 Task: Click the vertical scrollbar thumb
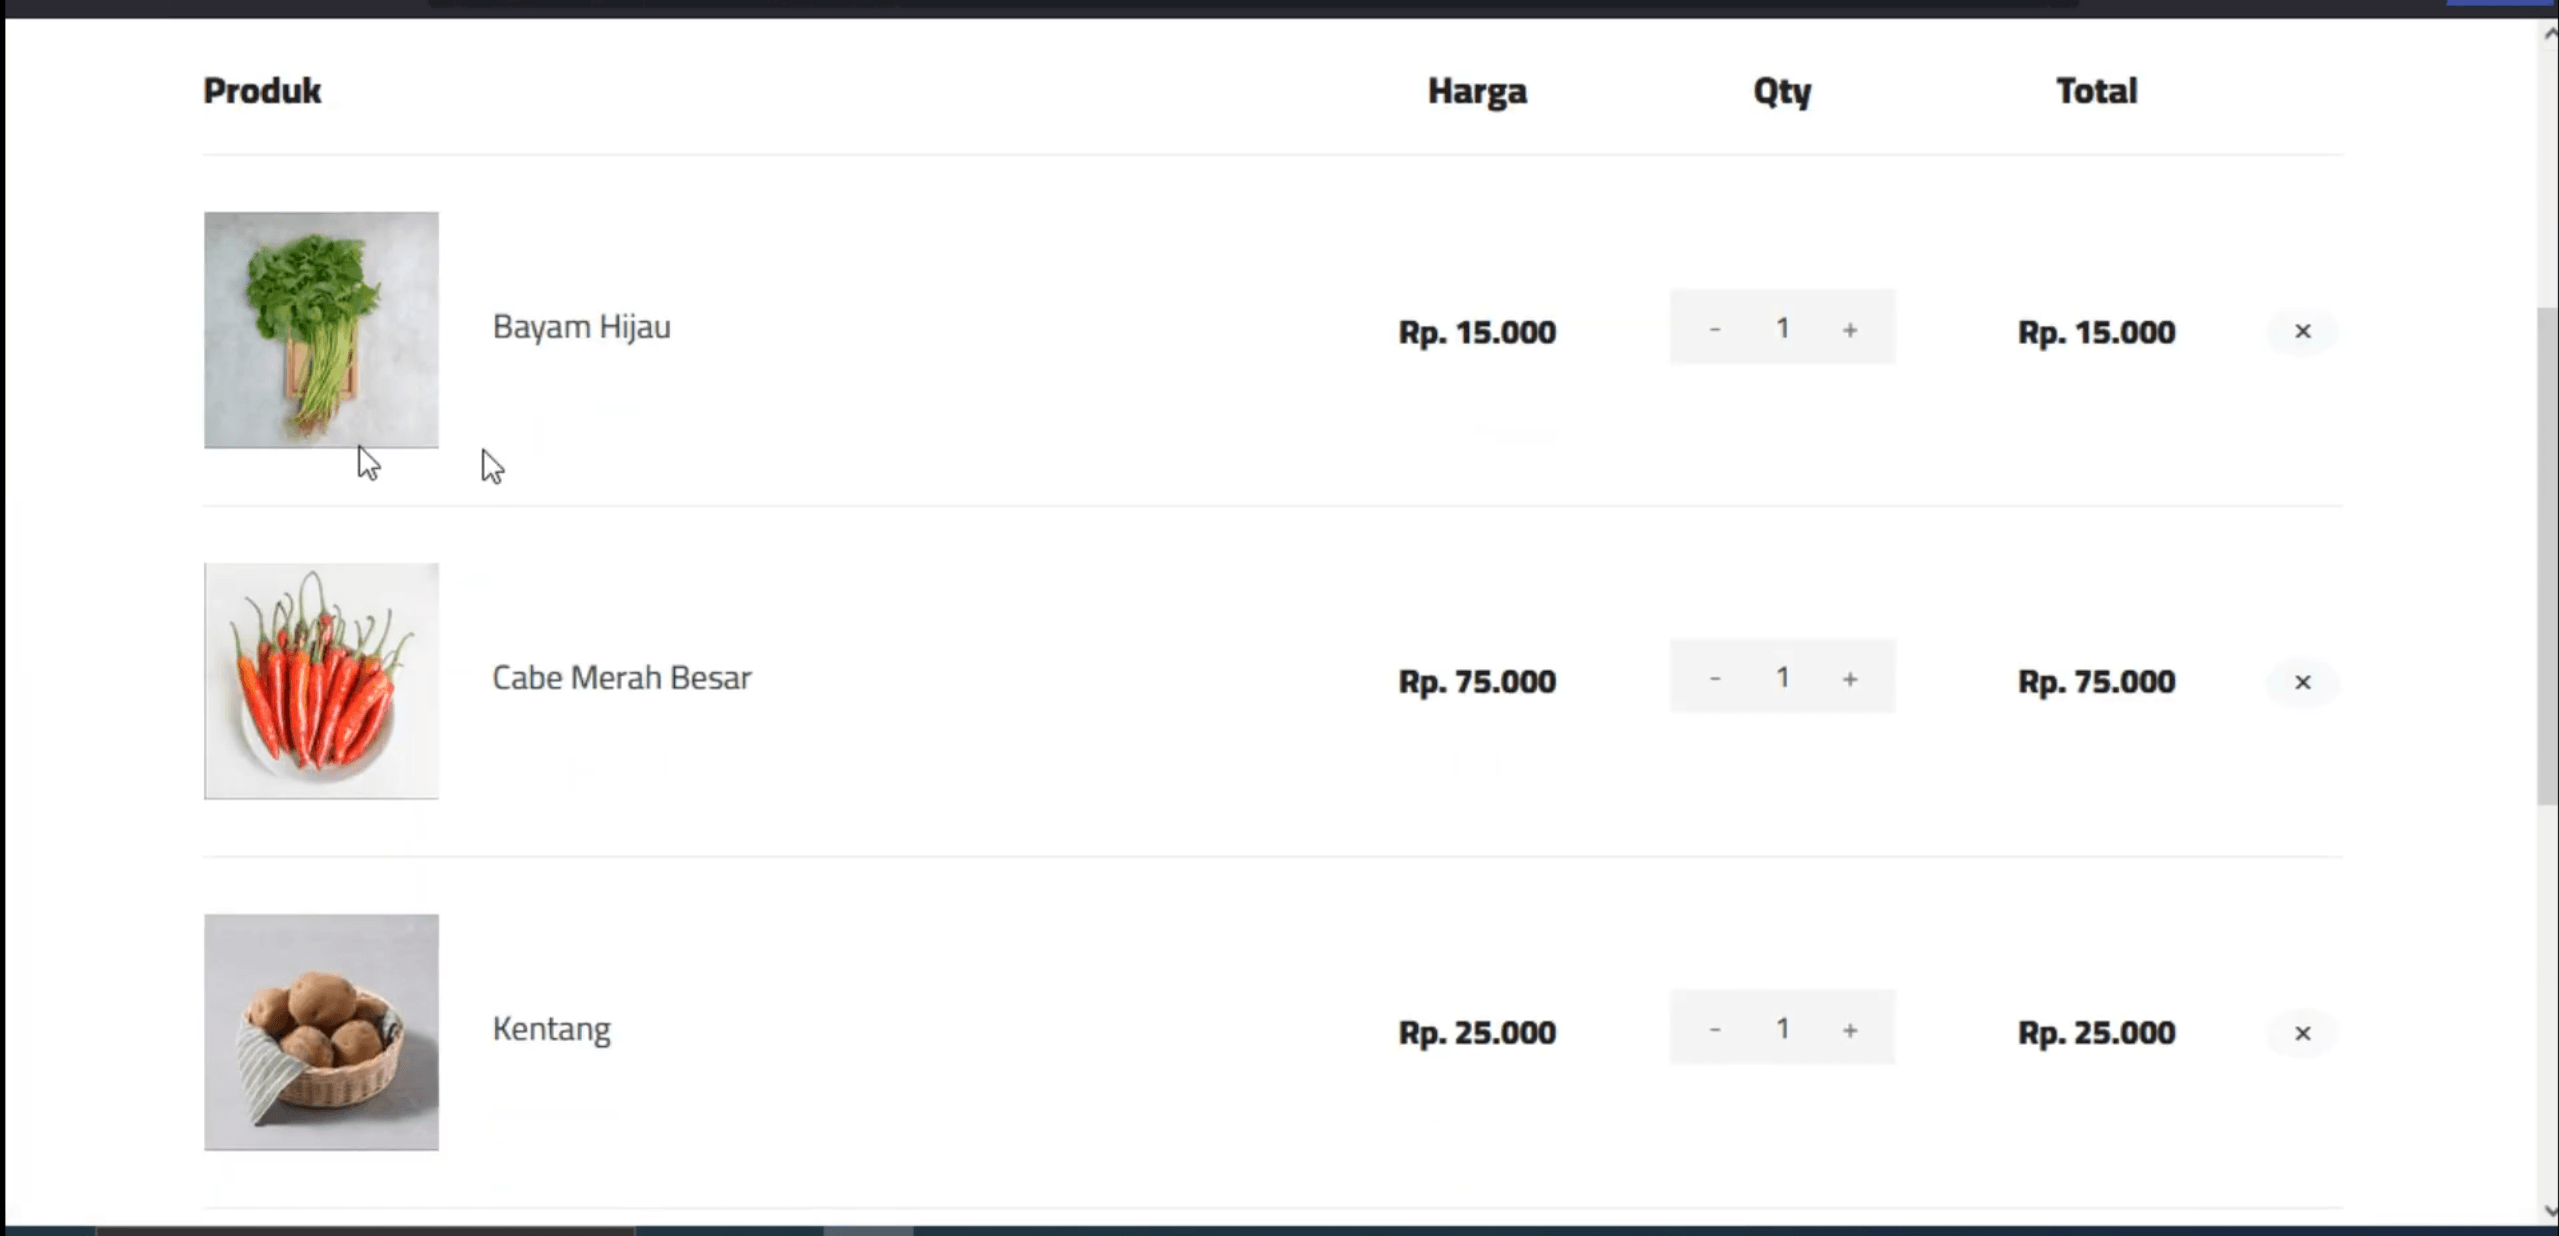coord(2547,556)
